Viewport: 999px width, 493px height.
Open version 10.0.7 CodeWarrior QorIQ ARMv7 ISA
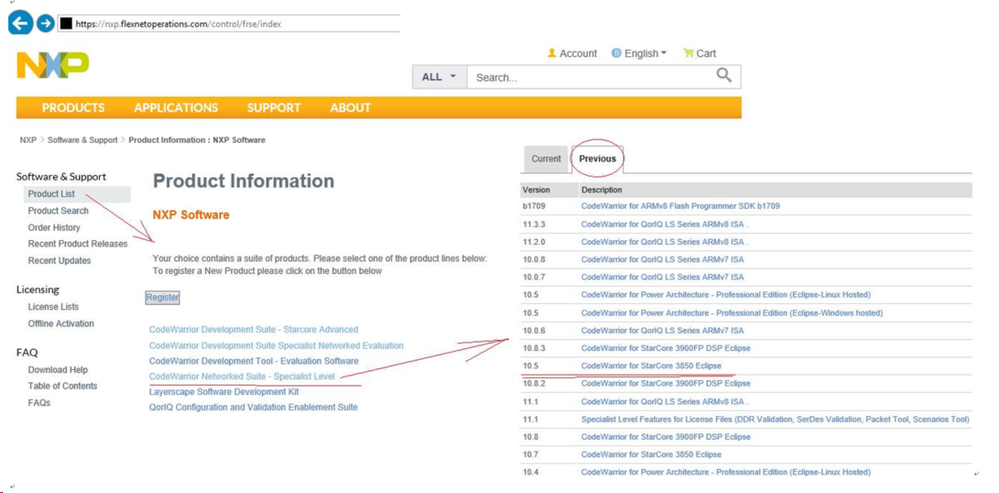663,277
